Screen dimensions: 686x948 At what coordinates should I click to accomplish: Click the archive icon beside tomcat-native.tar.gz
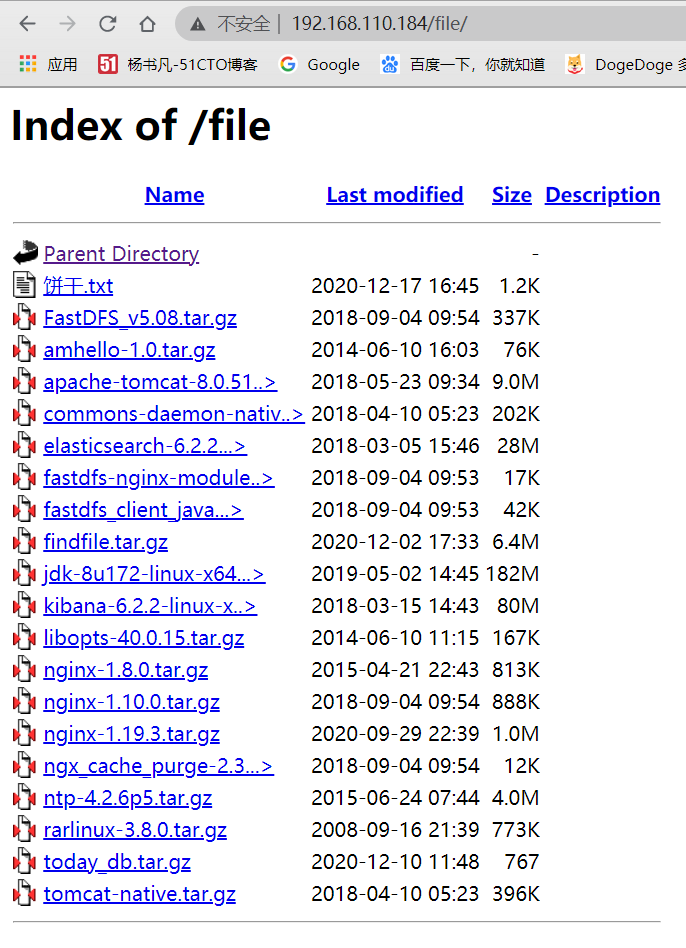(25, 894)
